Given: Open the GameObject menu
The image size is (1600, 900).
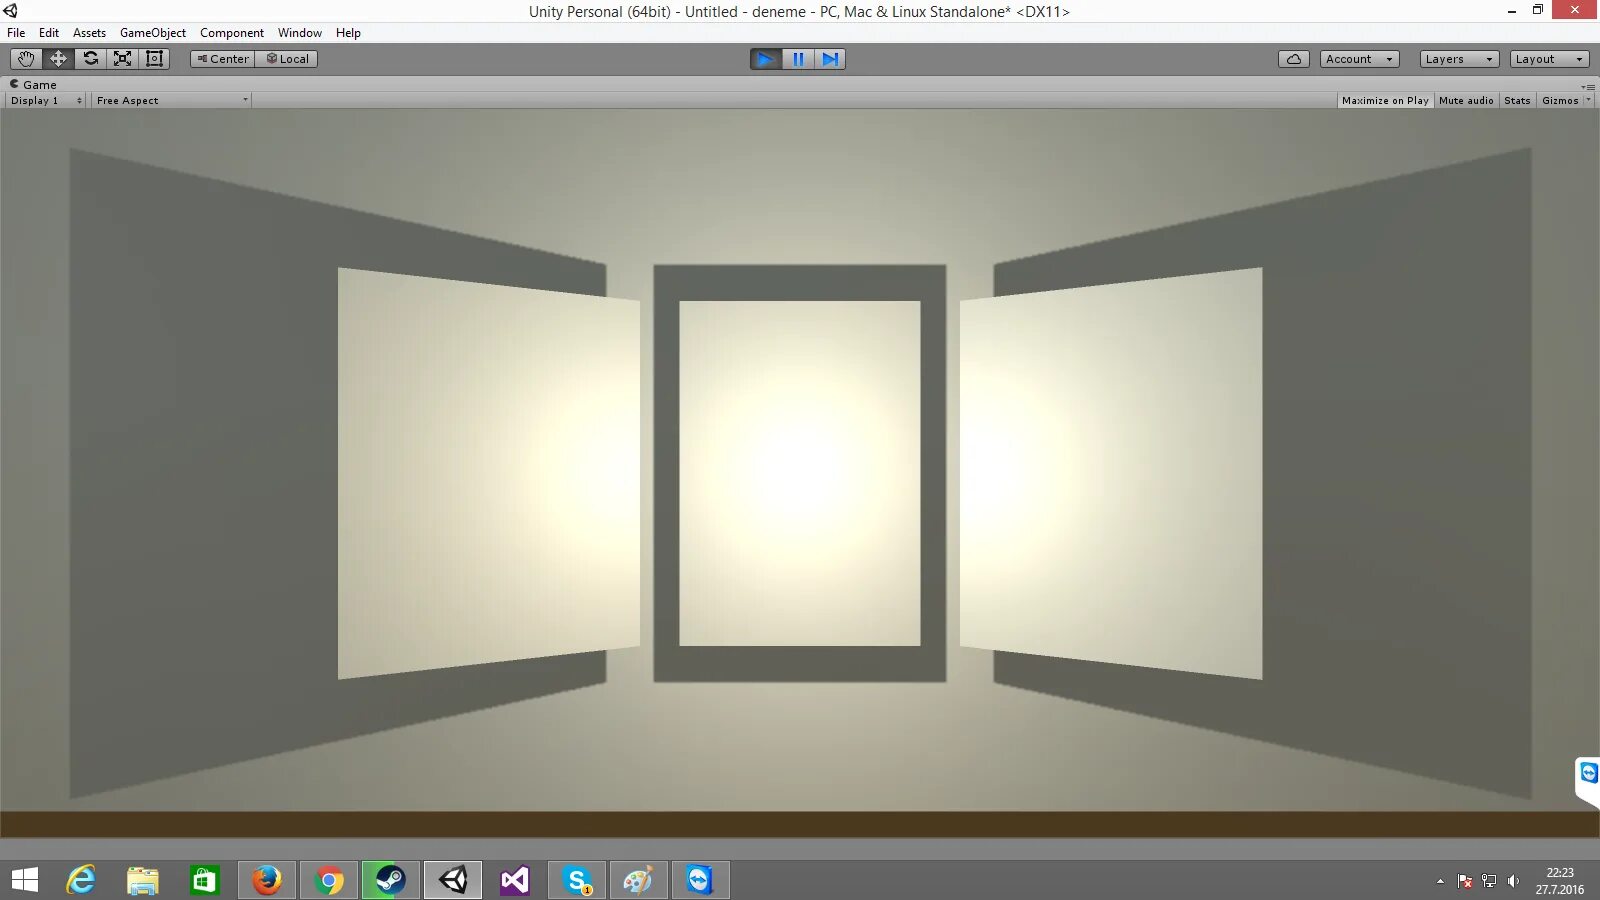Looking at the screenshot, I should tap(153, 33).
